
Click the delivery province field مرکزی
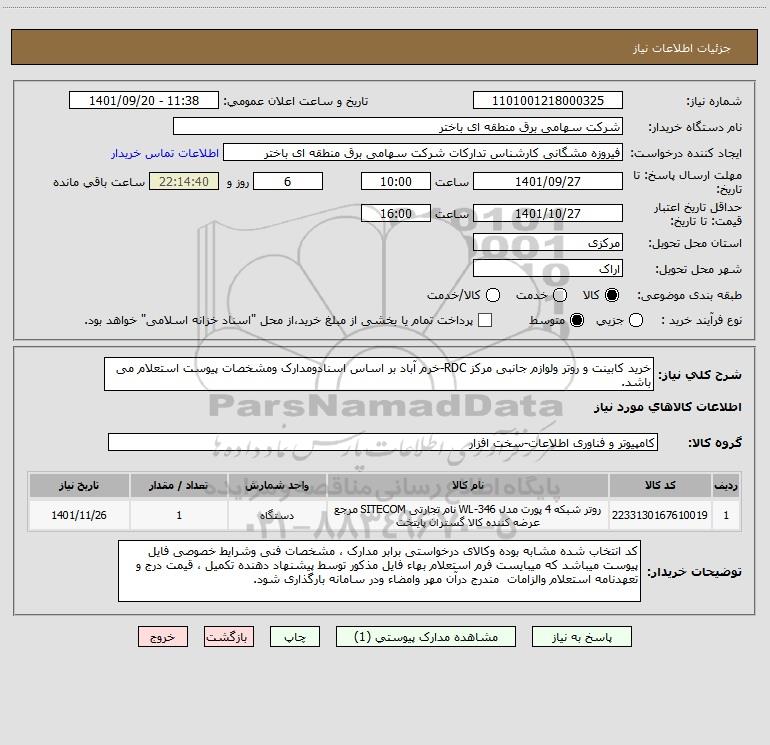pyautogui.click(x=548, y=243)
